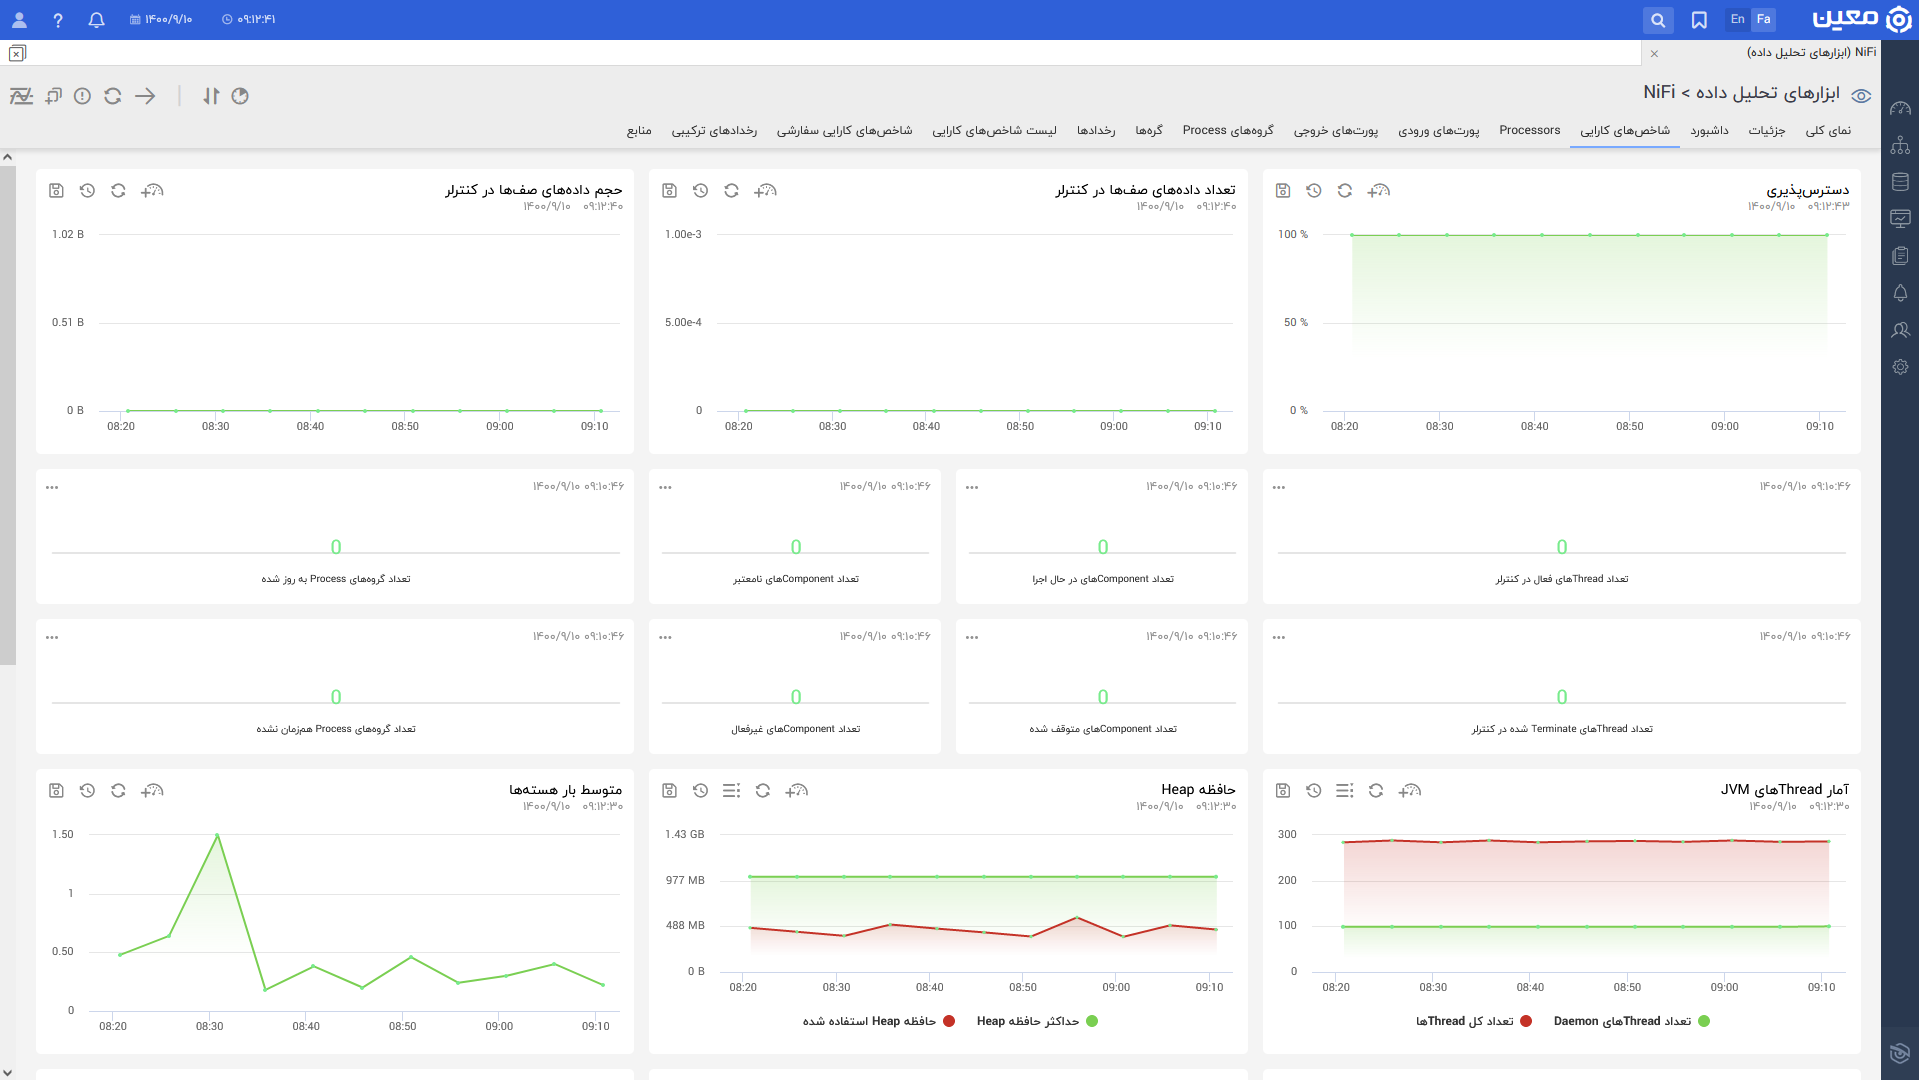Add حافظه Heap chart to dashboard

pyautogui.click(x=797, y=790)
